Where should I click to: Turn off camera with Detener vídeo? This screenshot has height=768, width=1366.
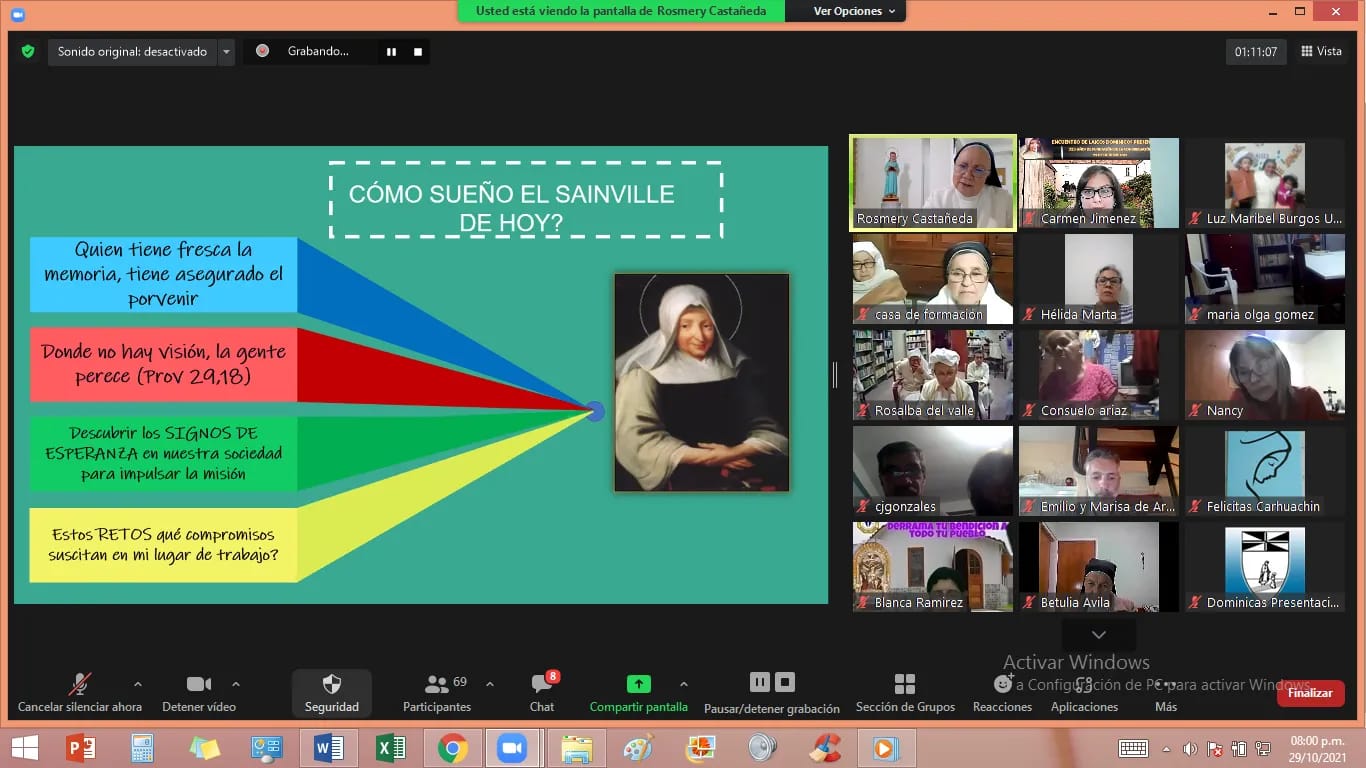click(x=198, y=685)
